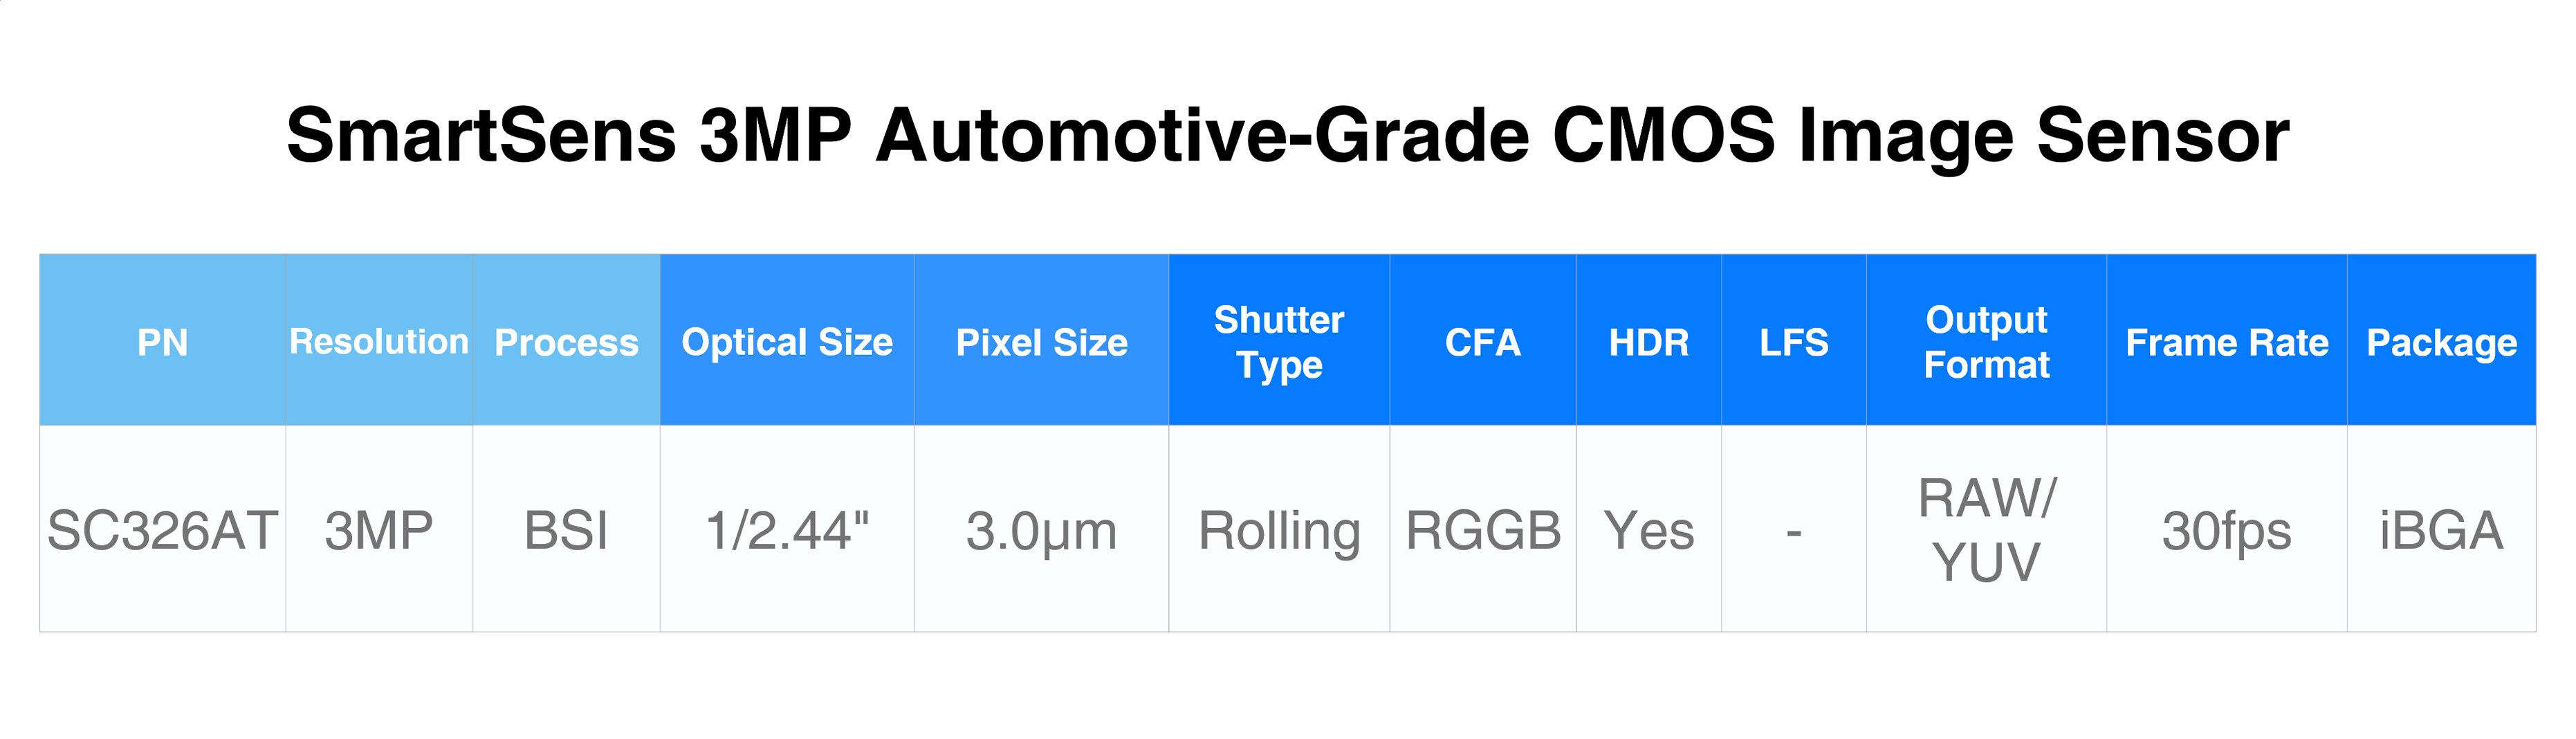The image size is (2576, 739).
Task: Click the BSI process cell
Action: (566, 529)
